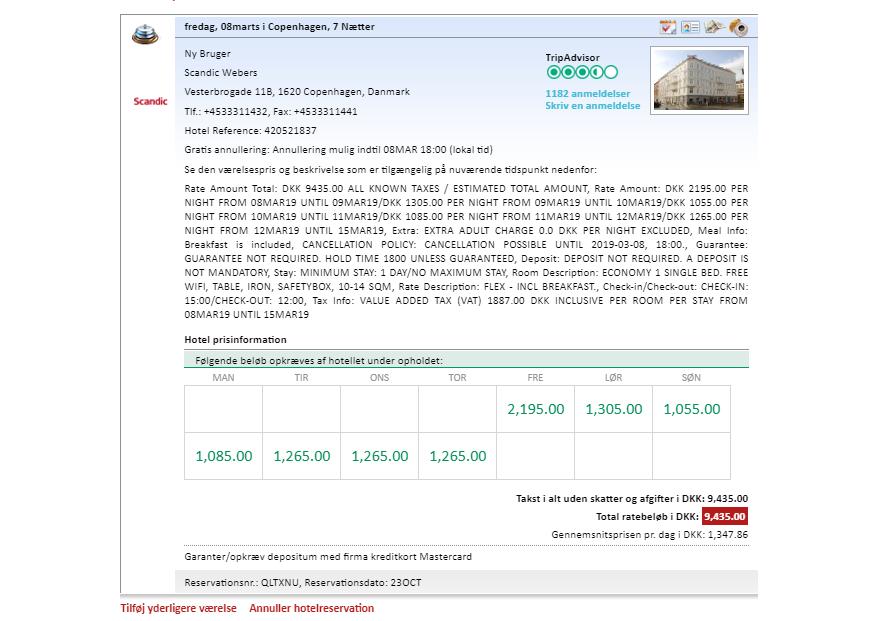Image resolution: width=896 pixels, height=621 pixels.
Task: Click the Sunday rate 1,055.00
Action: (x=691, y=409)
